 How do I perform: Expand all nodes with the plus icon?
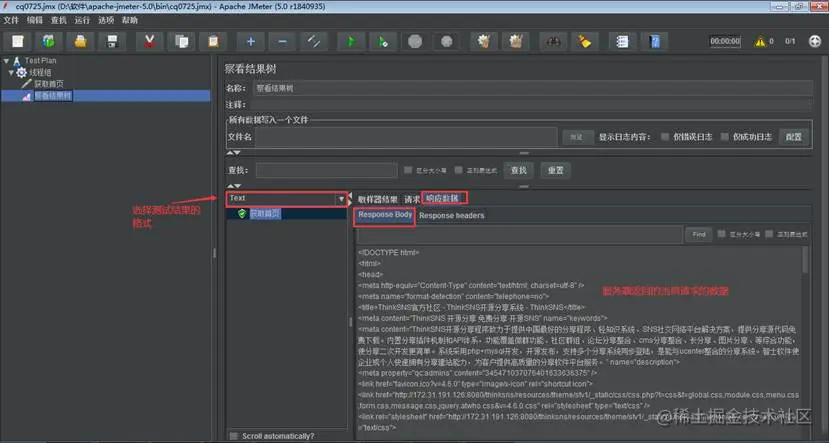(251, 41)
